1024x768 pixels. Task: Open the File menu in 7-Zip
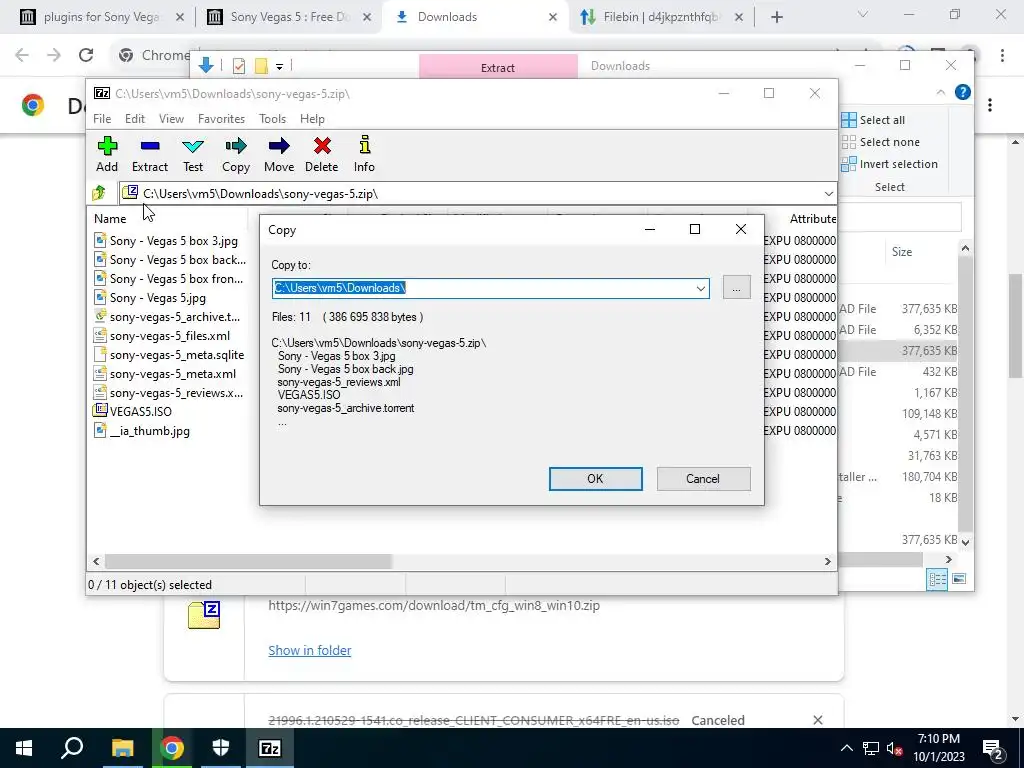coord(102,119)
